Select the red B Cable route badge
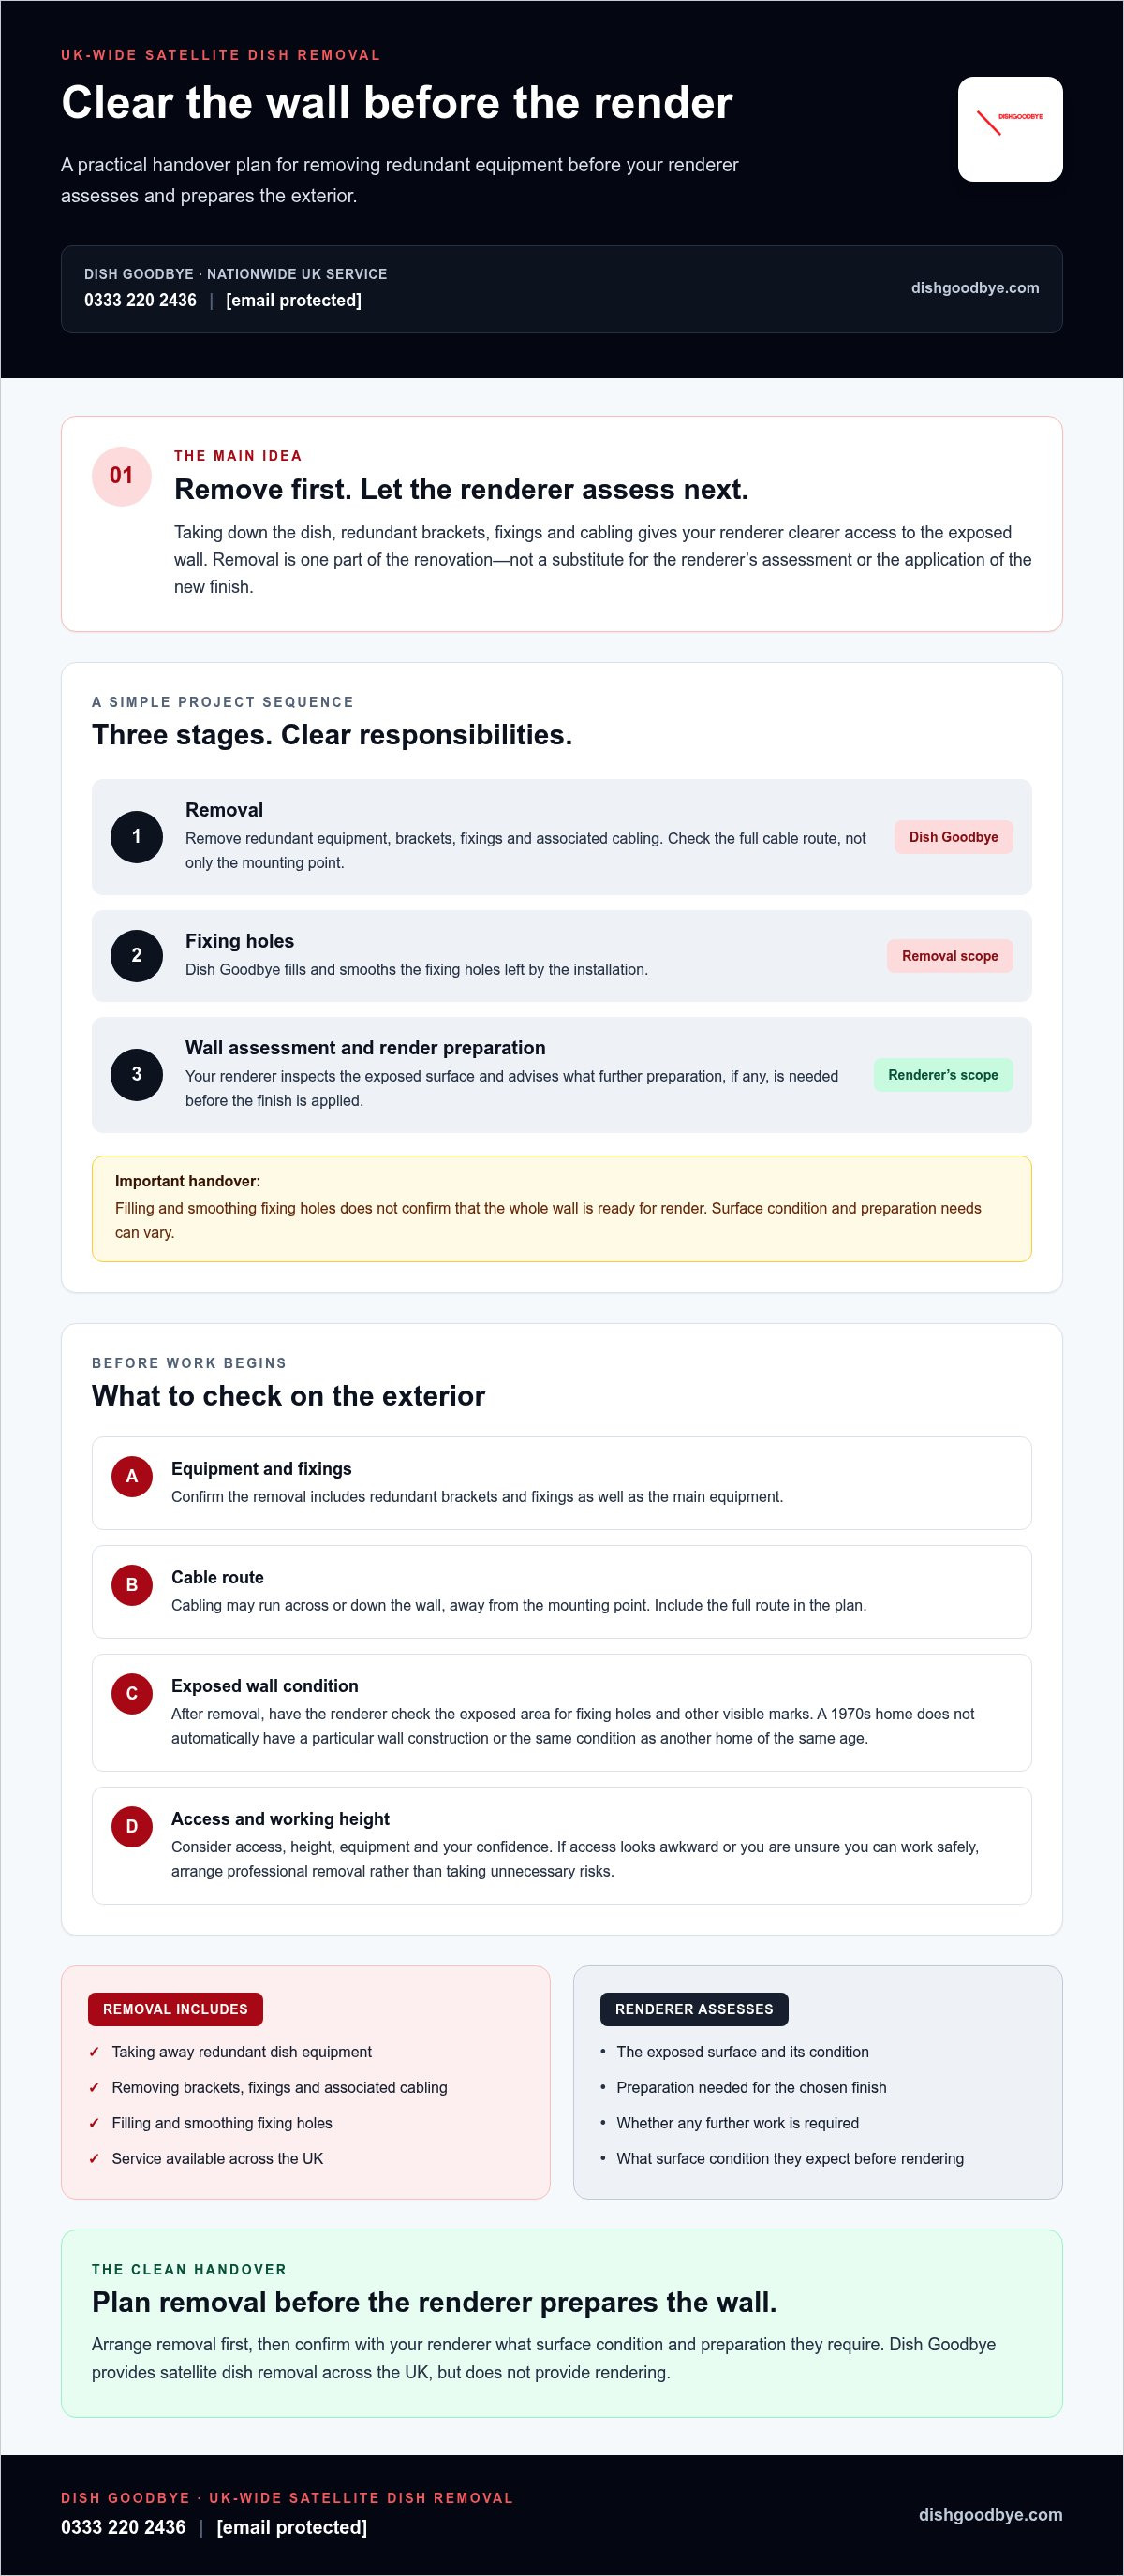The width and height of the screenshot is (1124, 2576). coord(131,1585)
